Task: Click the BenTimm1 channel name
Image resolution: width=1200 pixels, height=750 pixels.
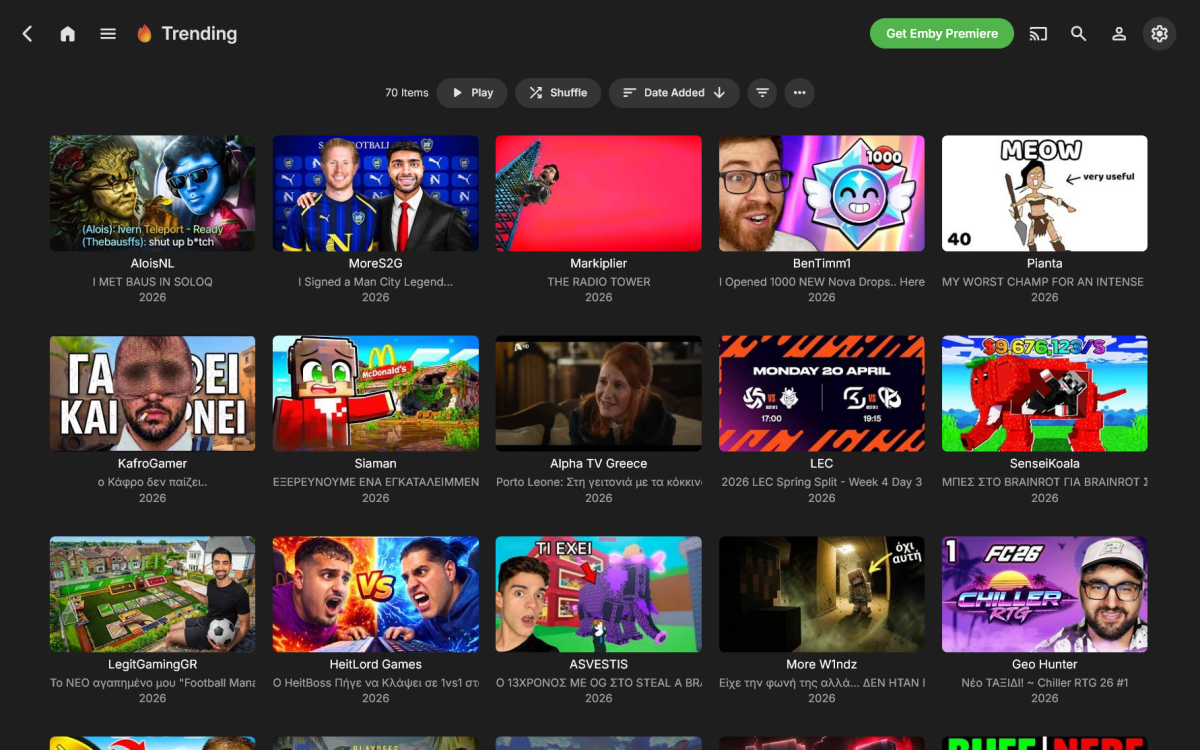Action: tap(822, 264)
